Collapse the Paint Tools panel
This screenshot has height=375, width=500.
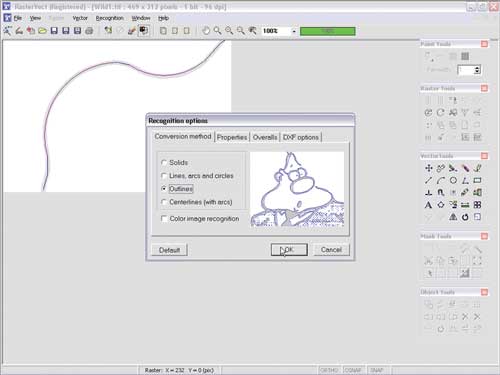point(484,44)
